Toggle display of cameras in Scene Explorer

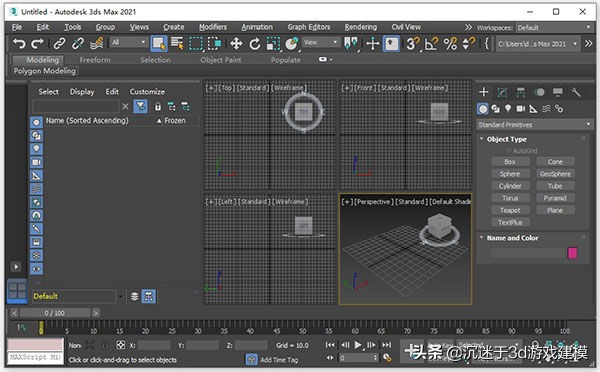[36, 162]
